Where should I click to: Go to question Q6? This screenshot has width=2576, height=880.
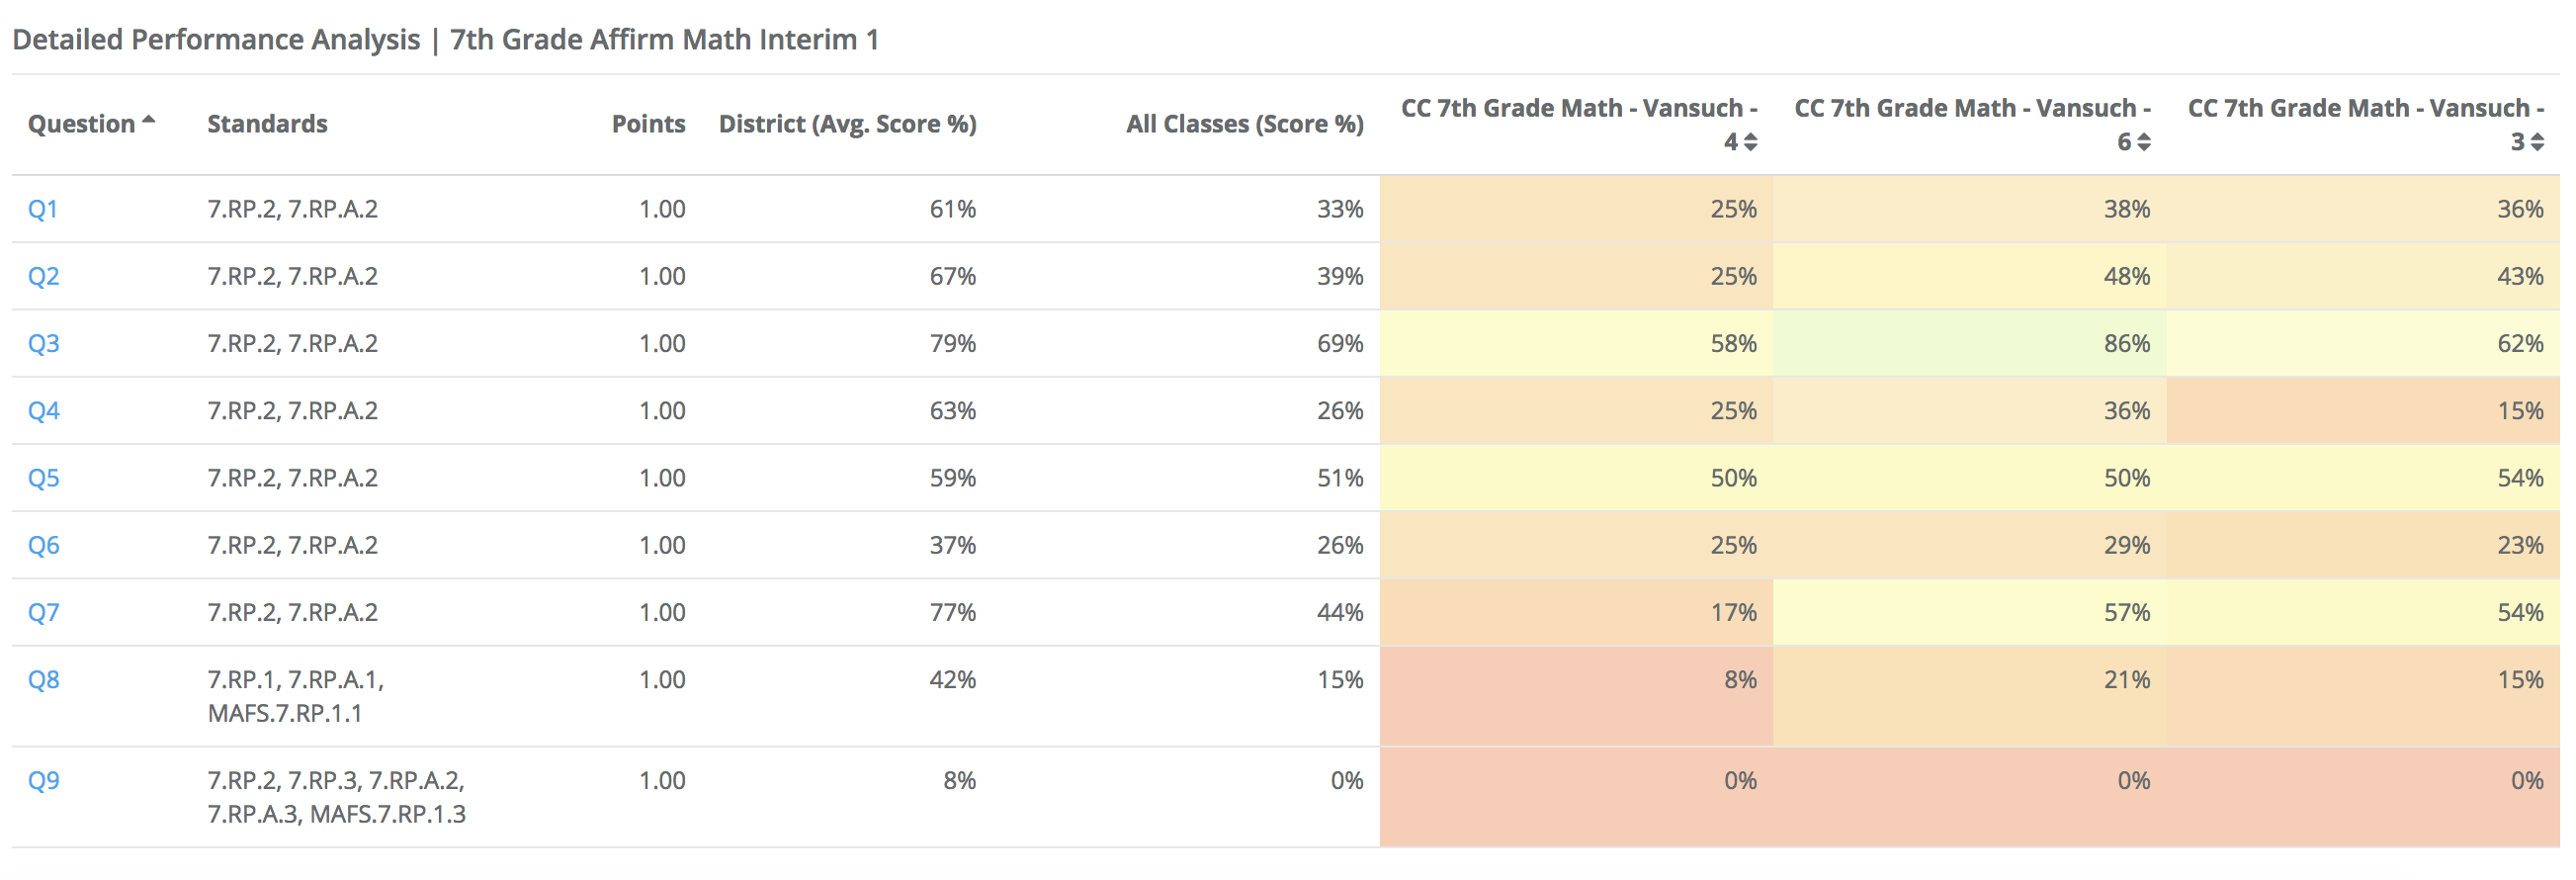tap(43, 545)
